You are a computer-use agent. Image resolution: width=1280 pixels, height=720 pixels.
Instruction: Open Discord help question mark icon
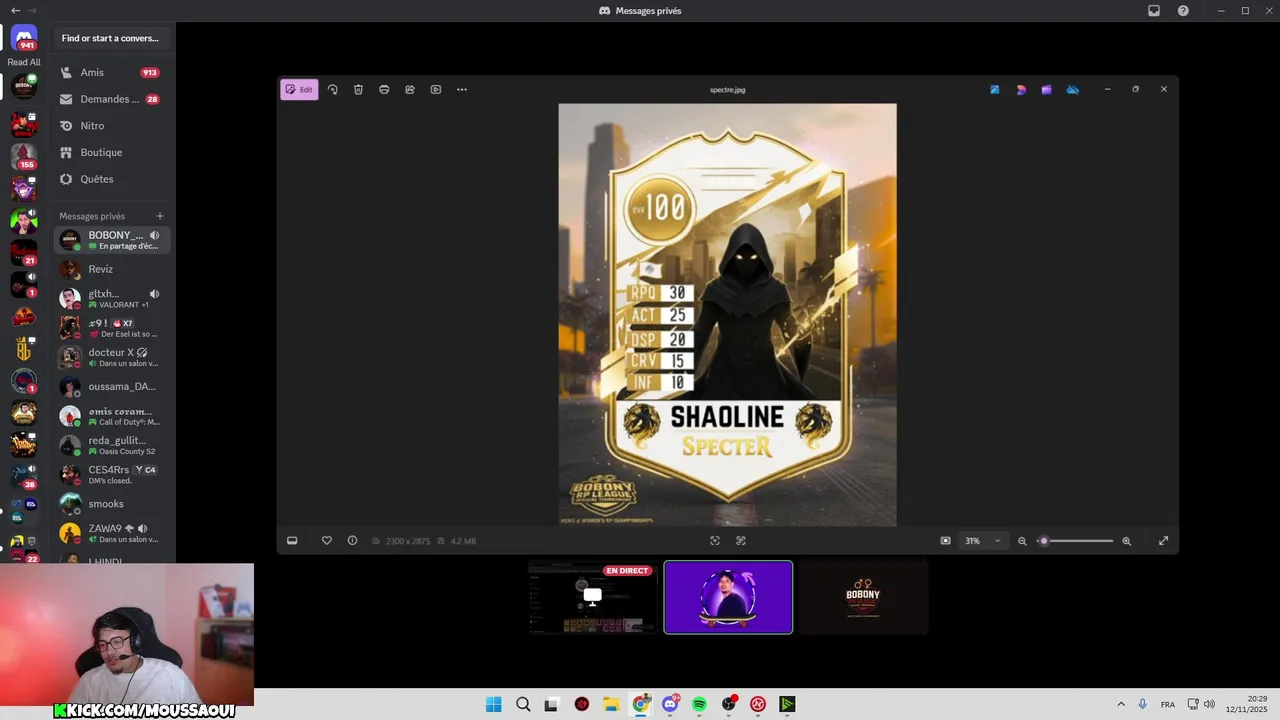point(1183,11)
